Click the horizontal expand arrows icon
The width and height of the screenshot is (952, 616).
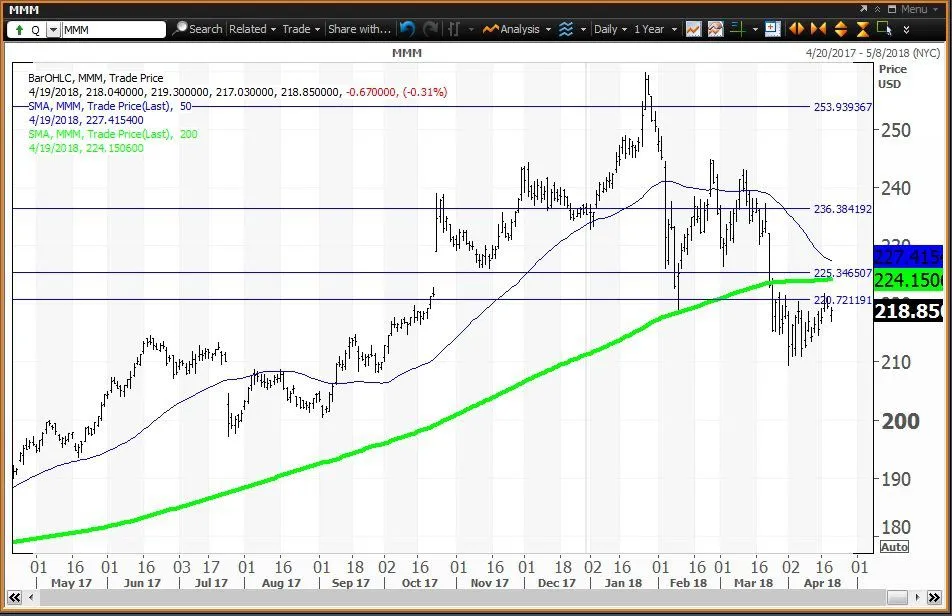[x=796, y=29]
